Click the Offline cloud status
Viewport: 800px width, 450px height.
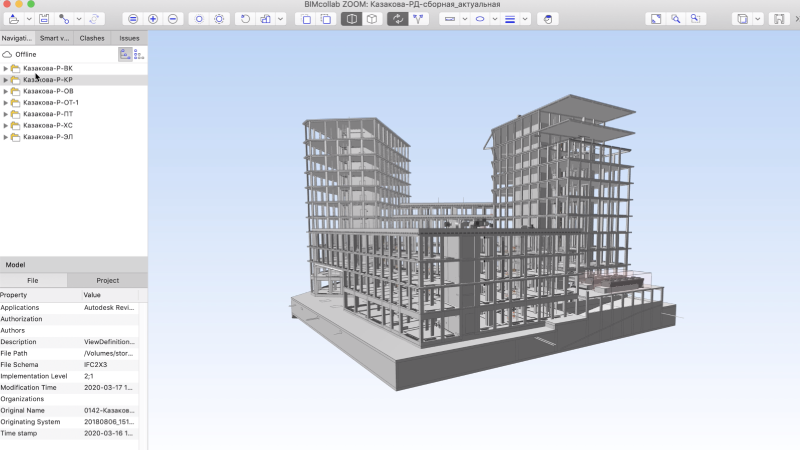26,54
